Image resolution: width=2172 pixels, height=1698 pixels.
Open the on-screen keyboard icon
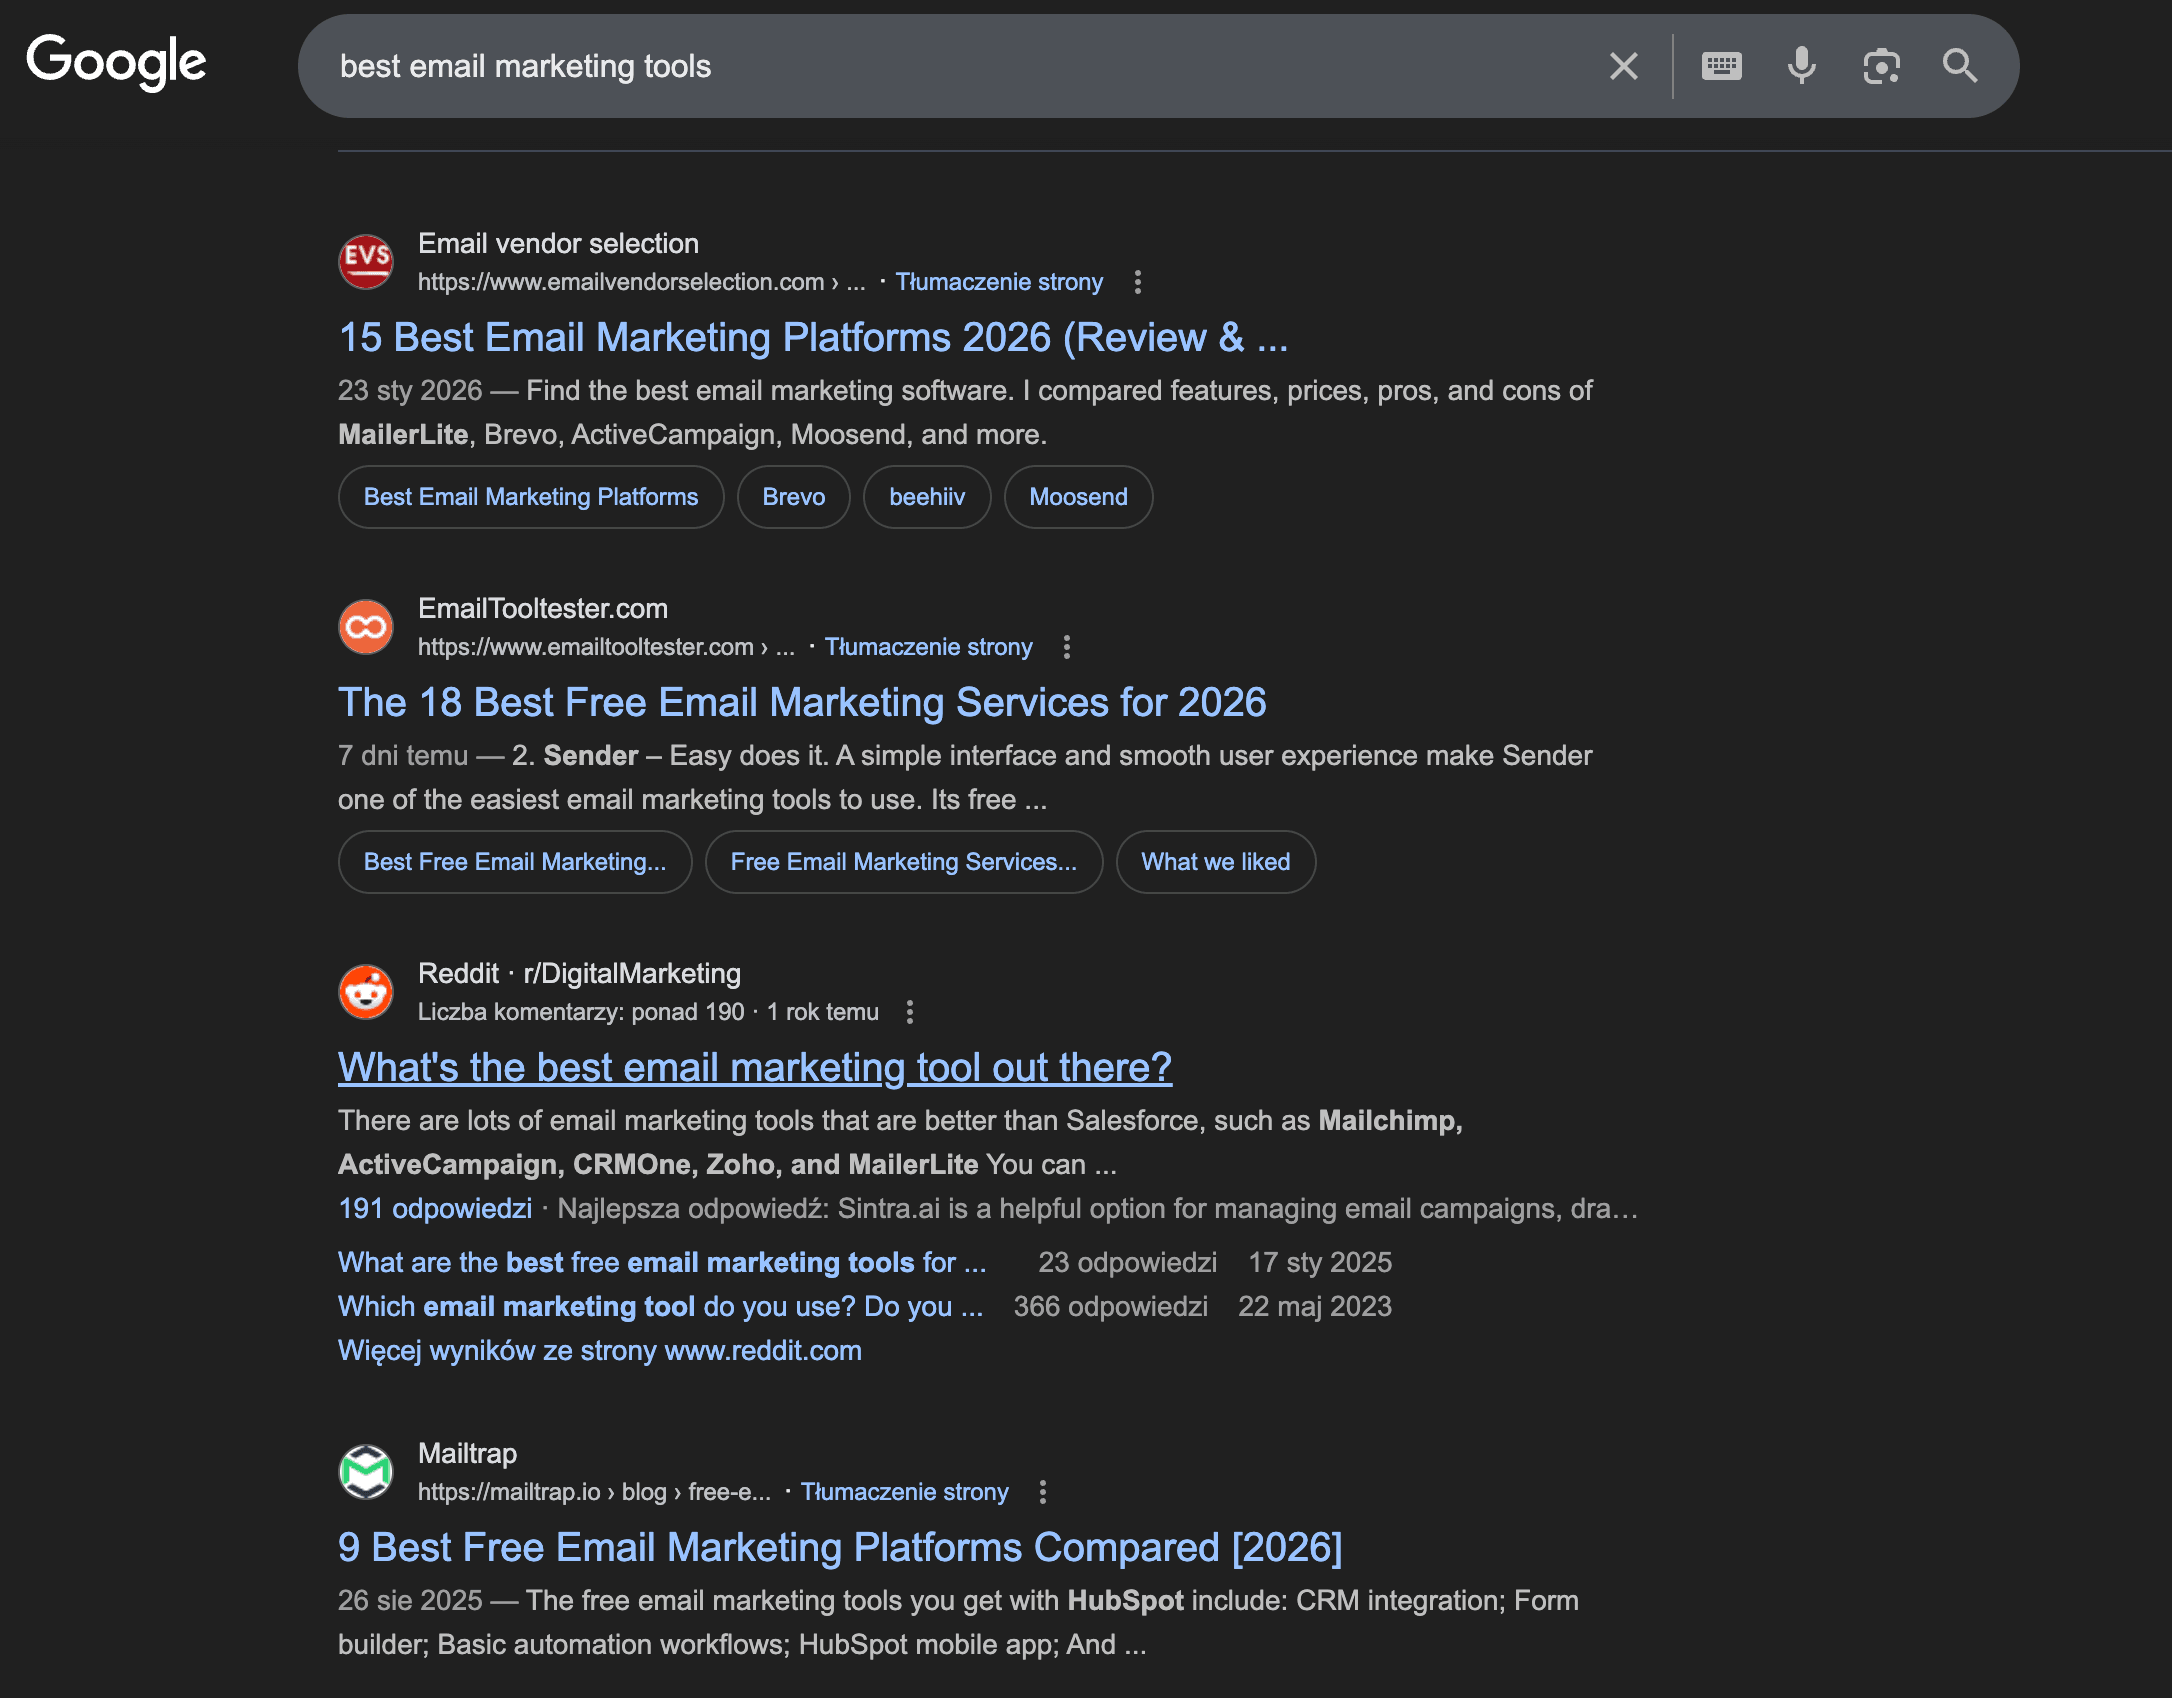pyautogui.click(x=1721, y=66)
